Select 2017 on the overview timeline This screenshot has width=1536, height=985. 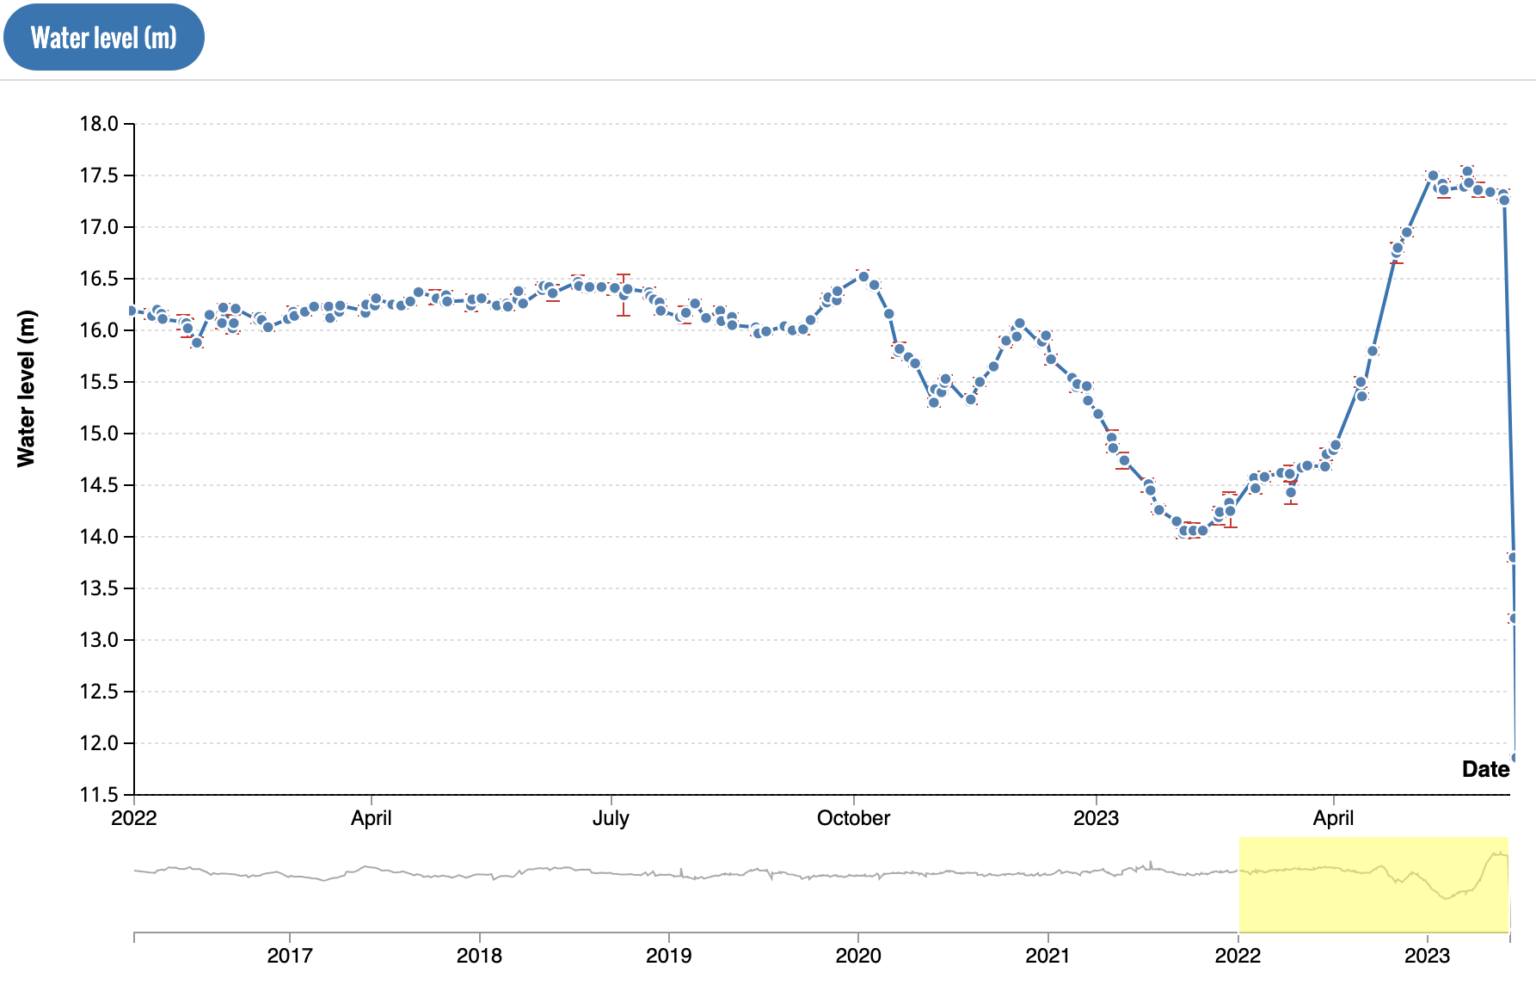pyautogui.click(x=289, y=955)
